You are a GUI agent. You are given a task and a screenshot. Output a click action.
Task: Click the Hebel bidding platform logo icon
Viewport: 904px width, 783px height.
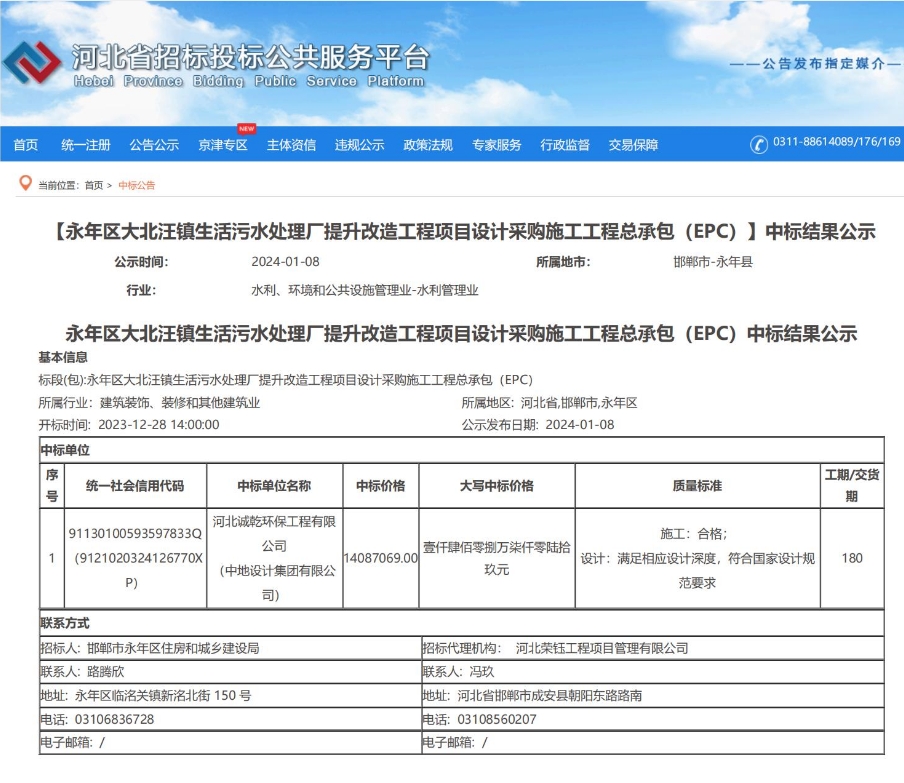32,64
